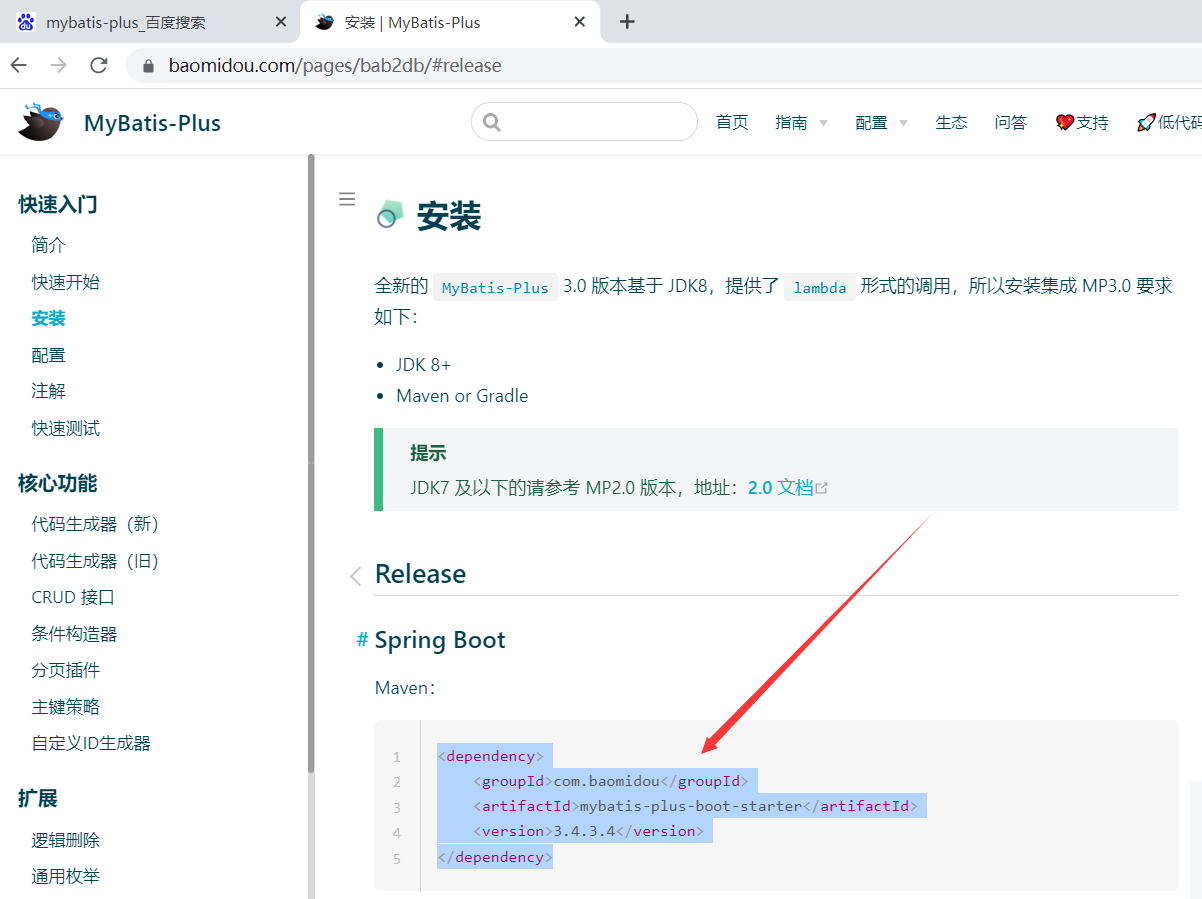The image size is (1202, 899).
Task: Open 生态 in top navigation
Action: click(x=951, y=122)
